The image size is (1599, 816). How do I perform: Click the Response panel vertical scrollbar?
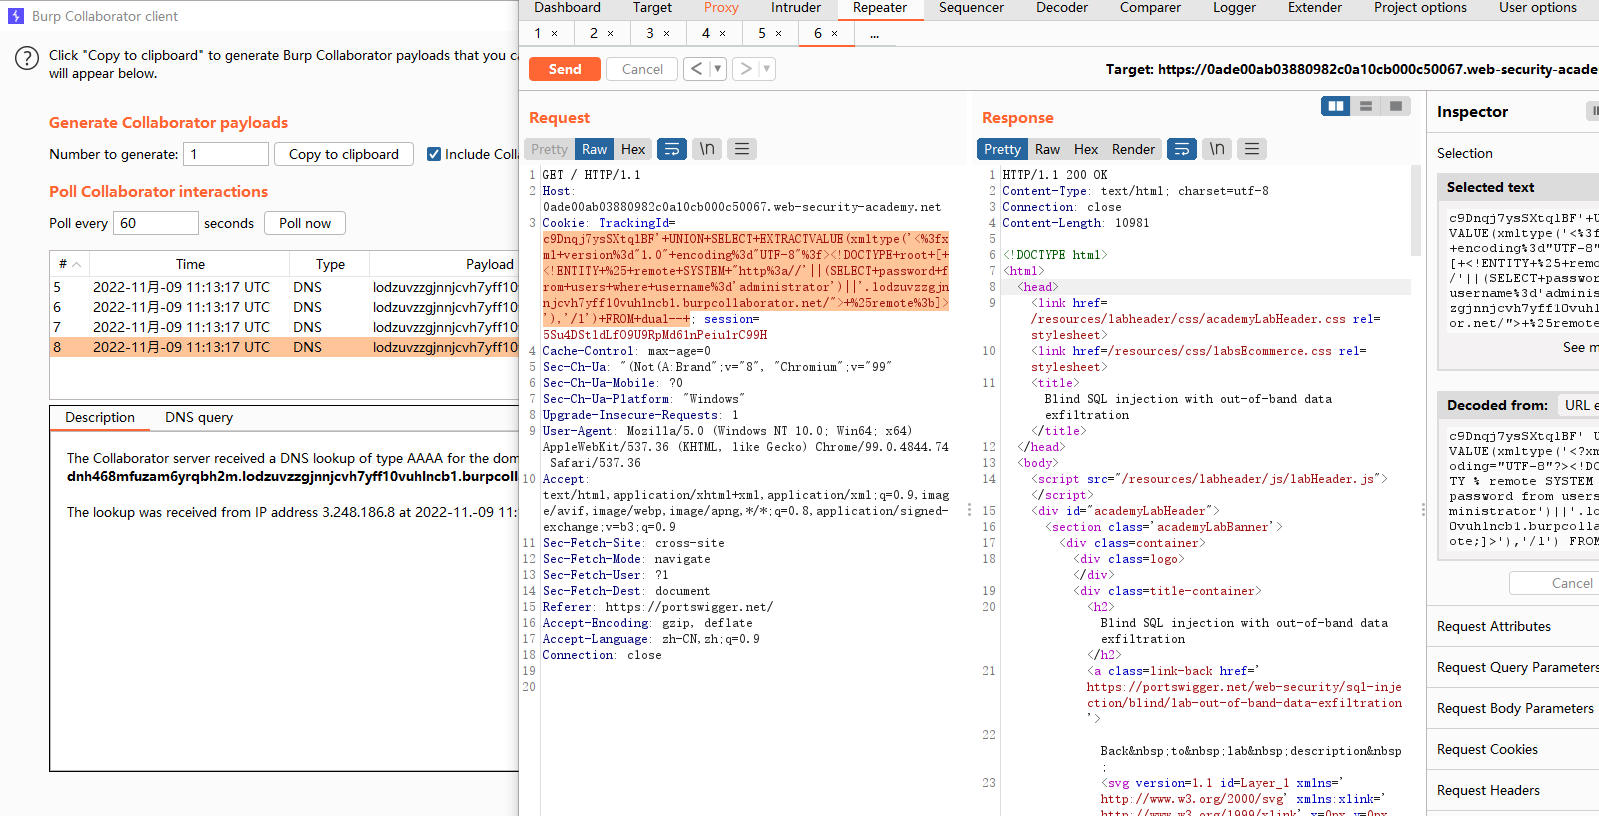1416,211
